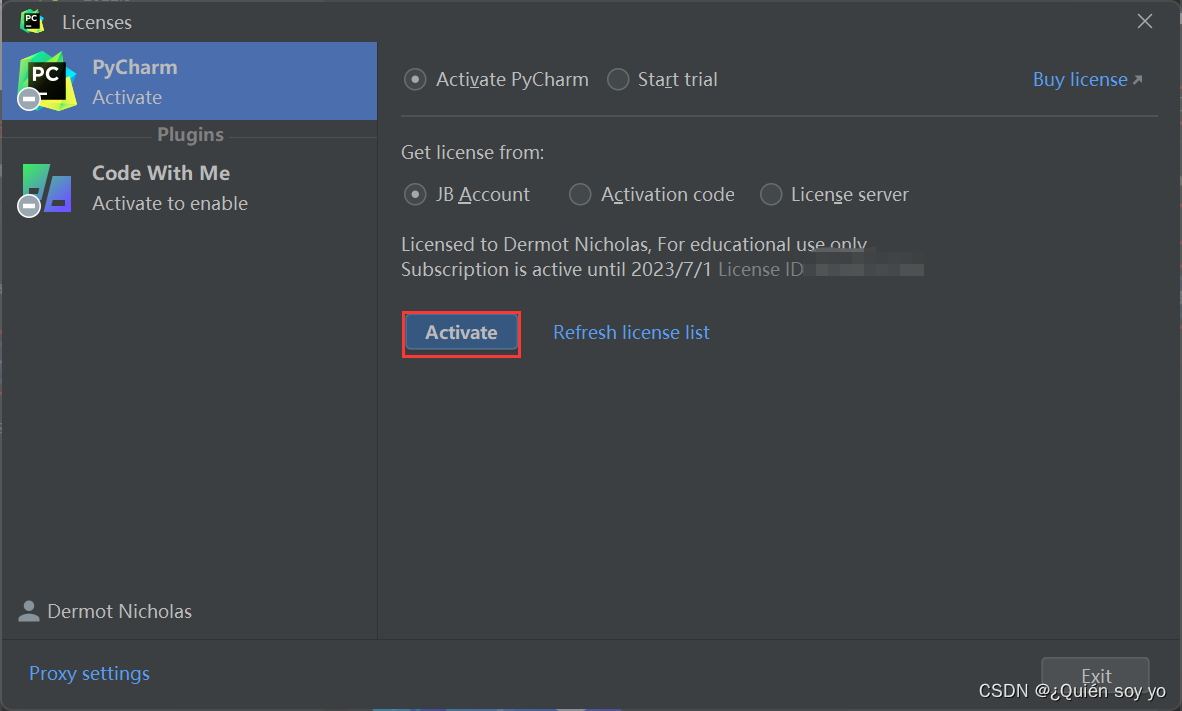The image size is (1182, 711).
Task: Click the PyCharm logo icon in sidebar
Action: pos(47,81)
